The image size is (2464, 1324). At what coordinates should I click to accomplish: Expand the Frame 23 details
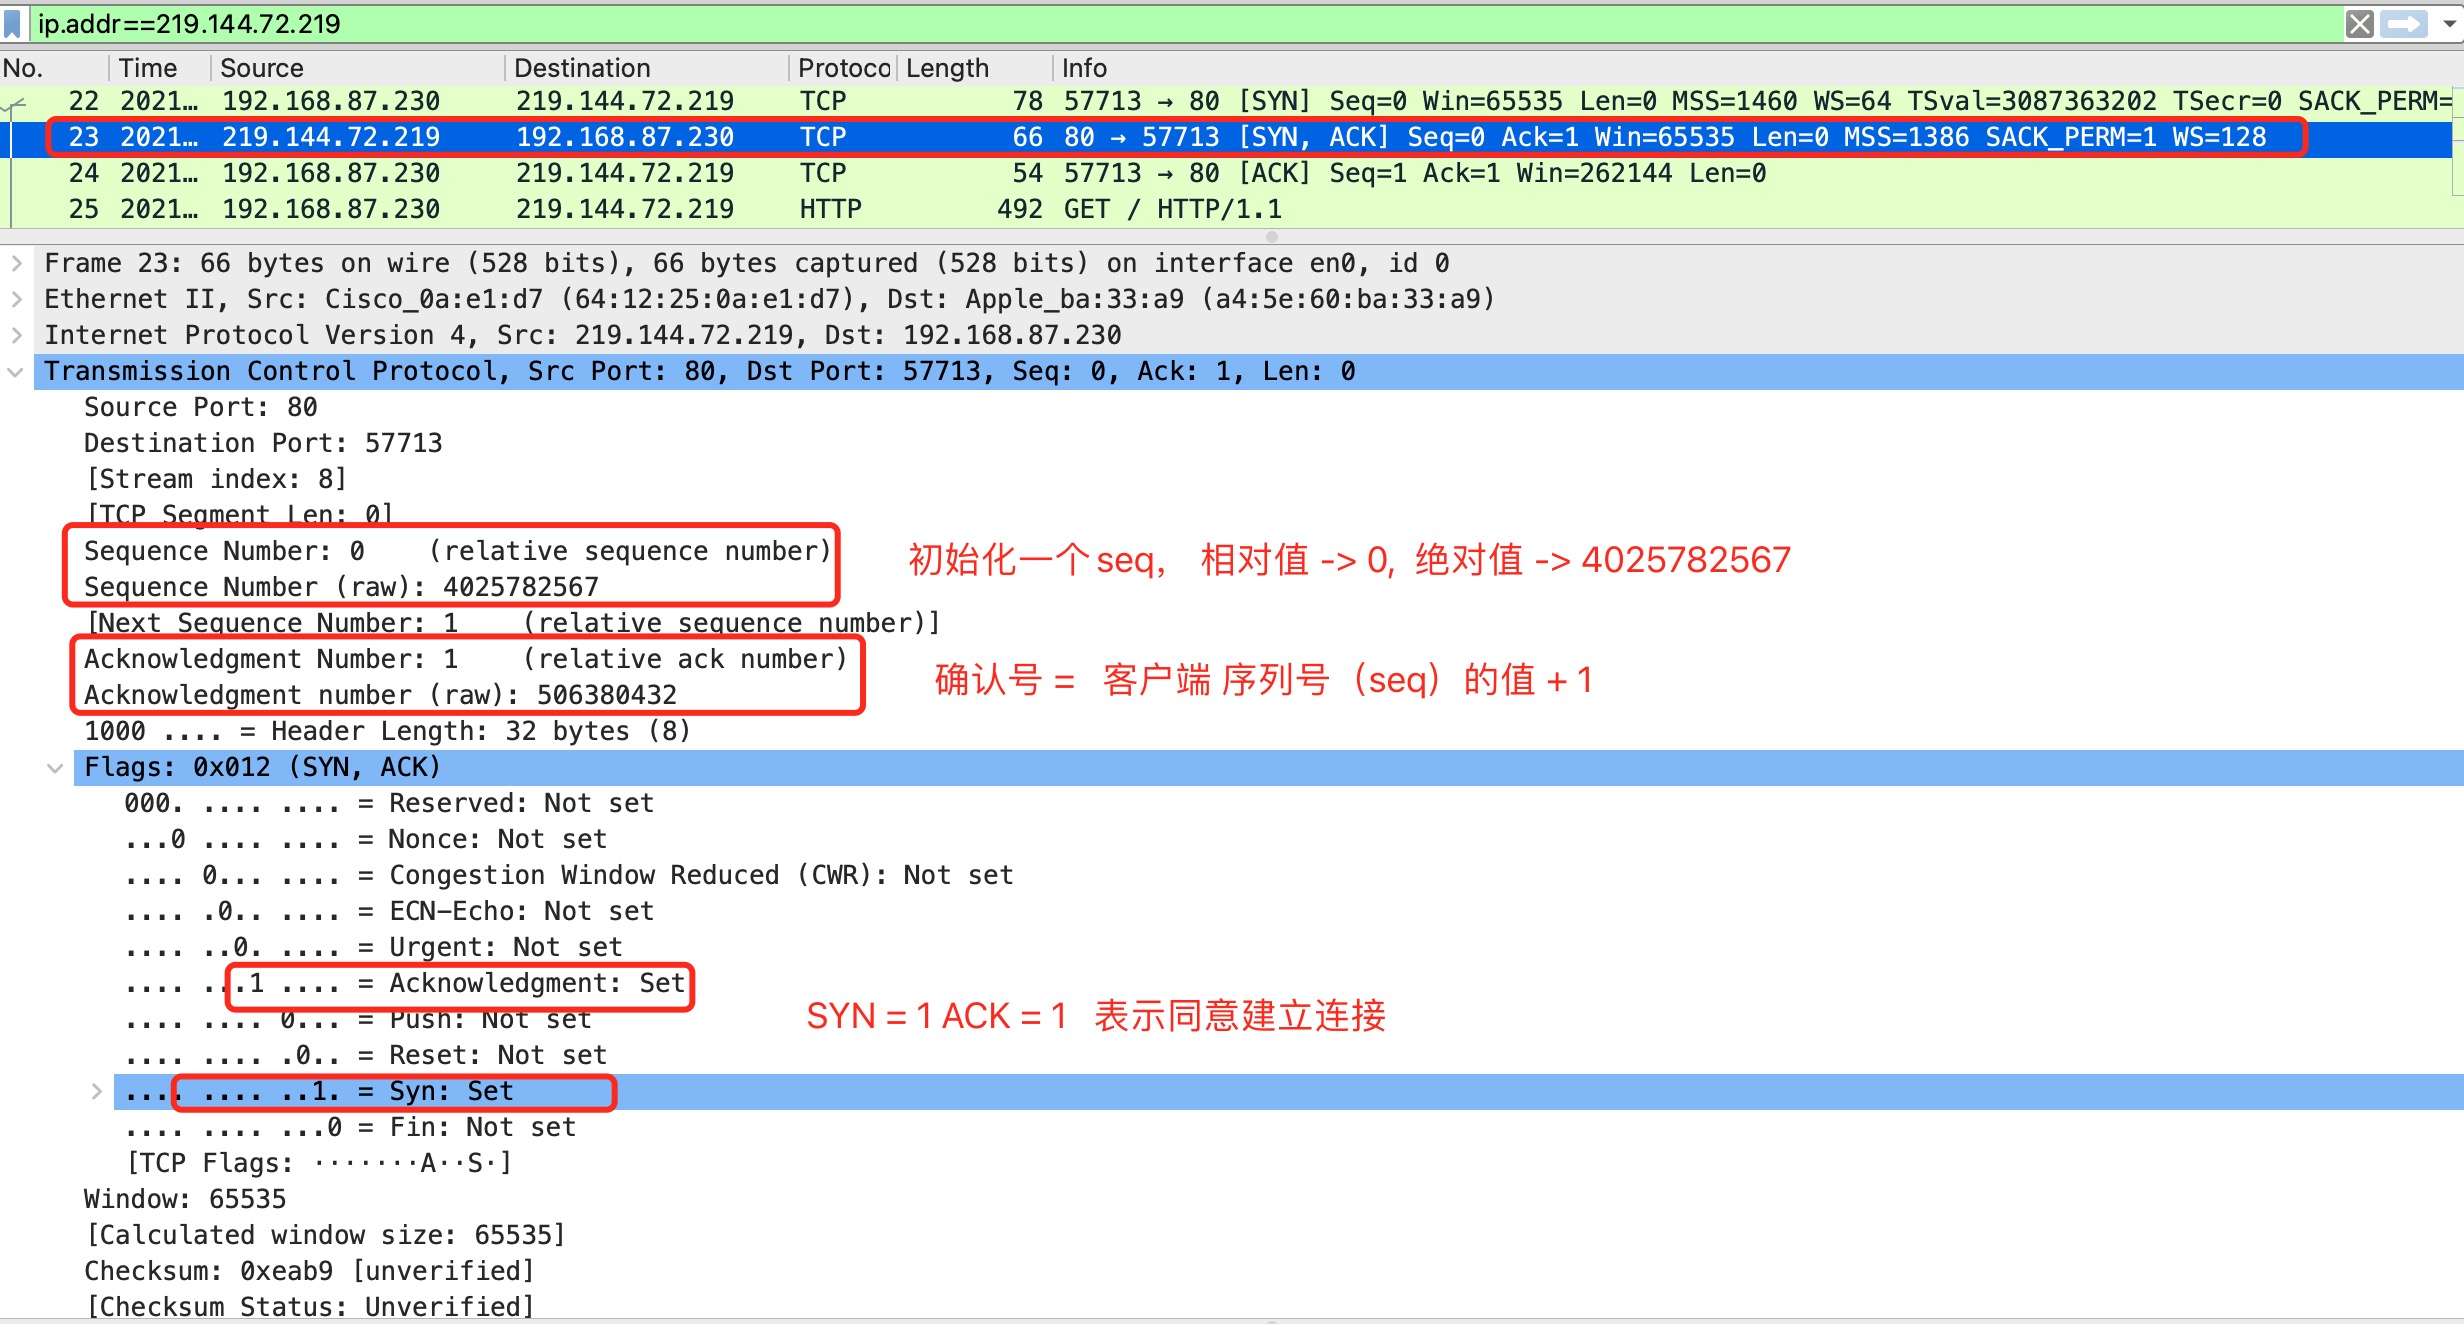[17, 263]
